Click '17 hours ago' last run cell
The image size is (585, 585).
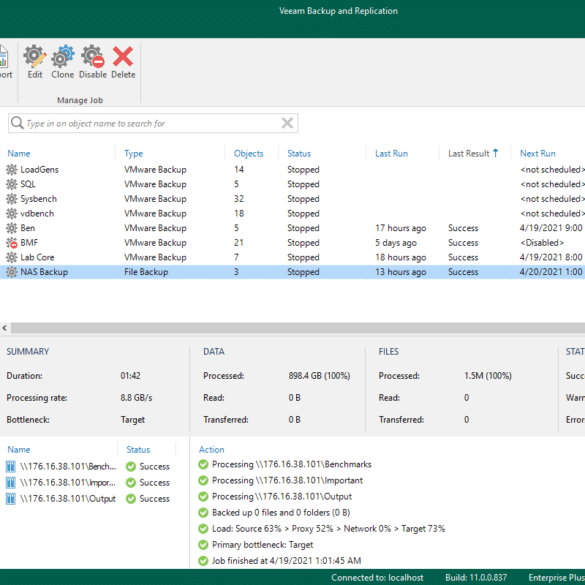click(x=400, y=228)
